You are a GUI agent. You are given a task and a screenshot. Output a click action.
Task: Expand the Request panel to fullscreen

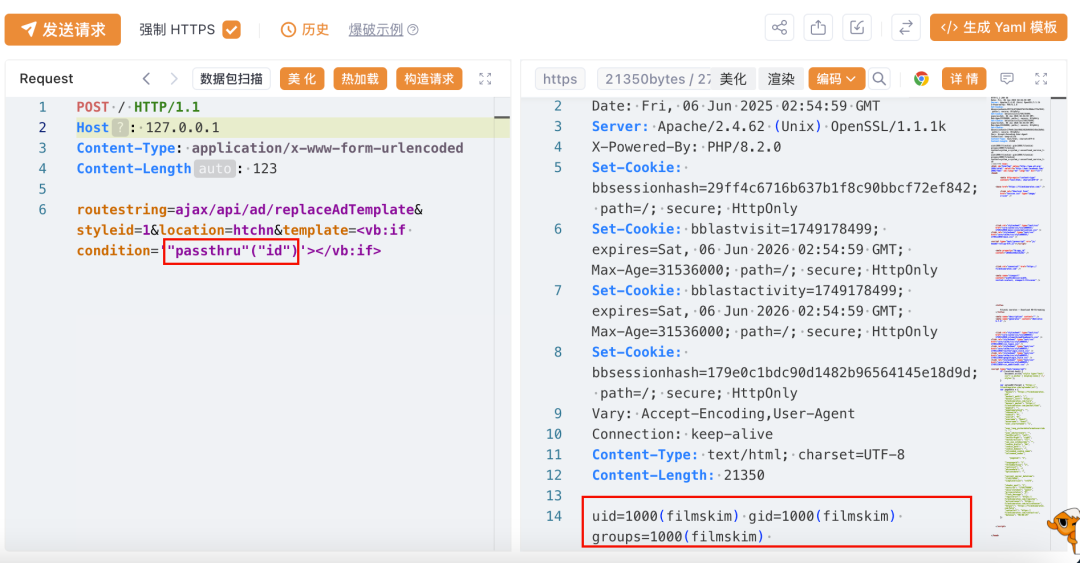[485, 79]
